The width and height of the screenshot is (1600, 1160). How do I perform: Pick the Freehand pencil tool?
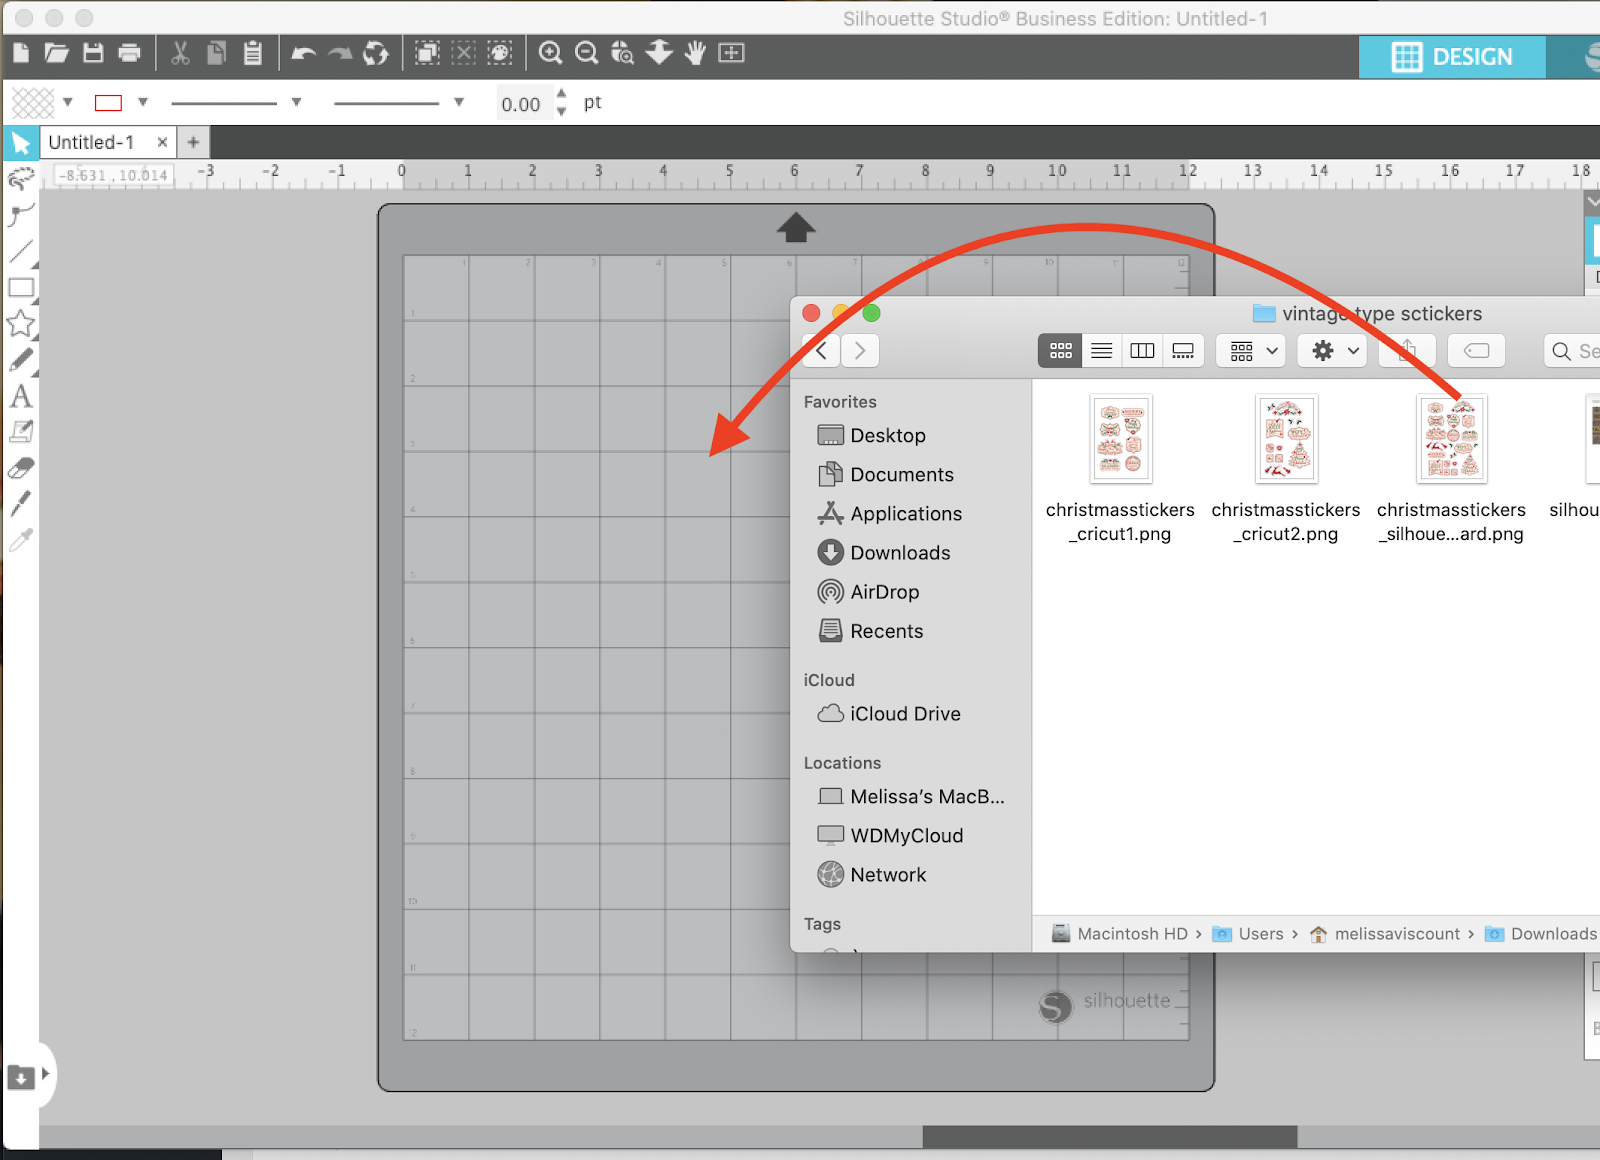[21, 360]
